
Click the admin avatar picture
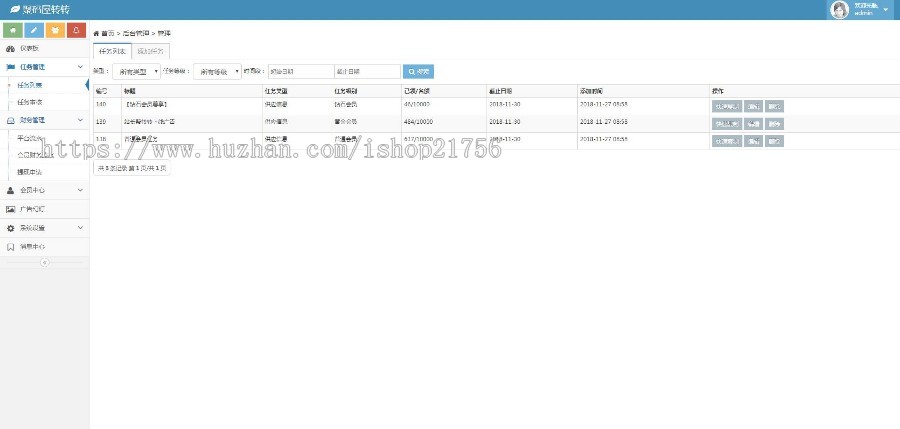839,10
